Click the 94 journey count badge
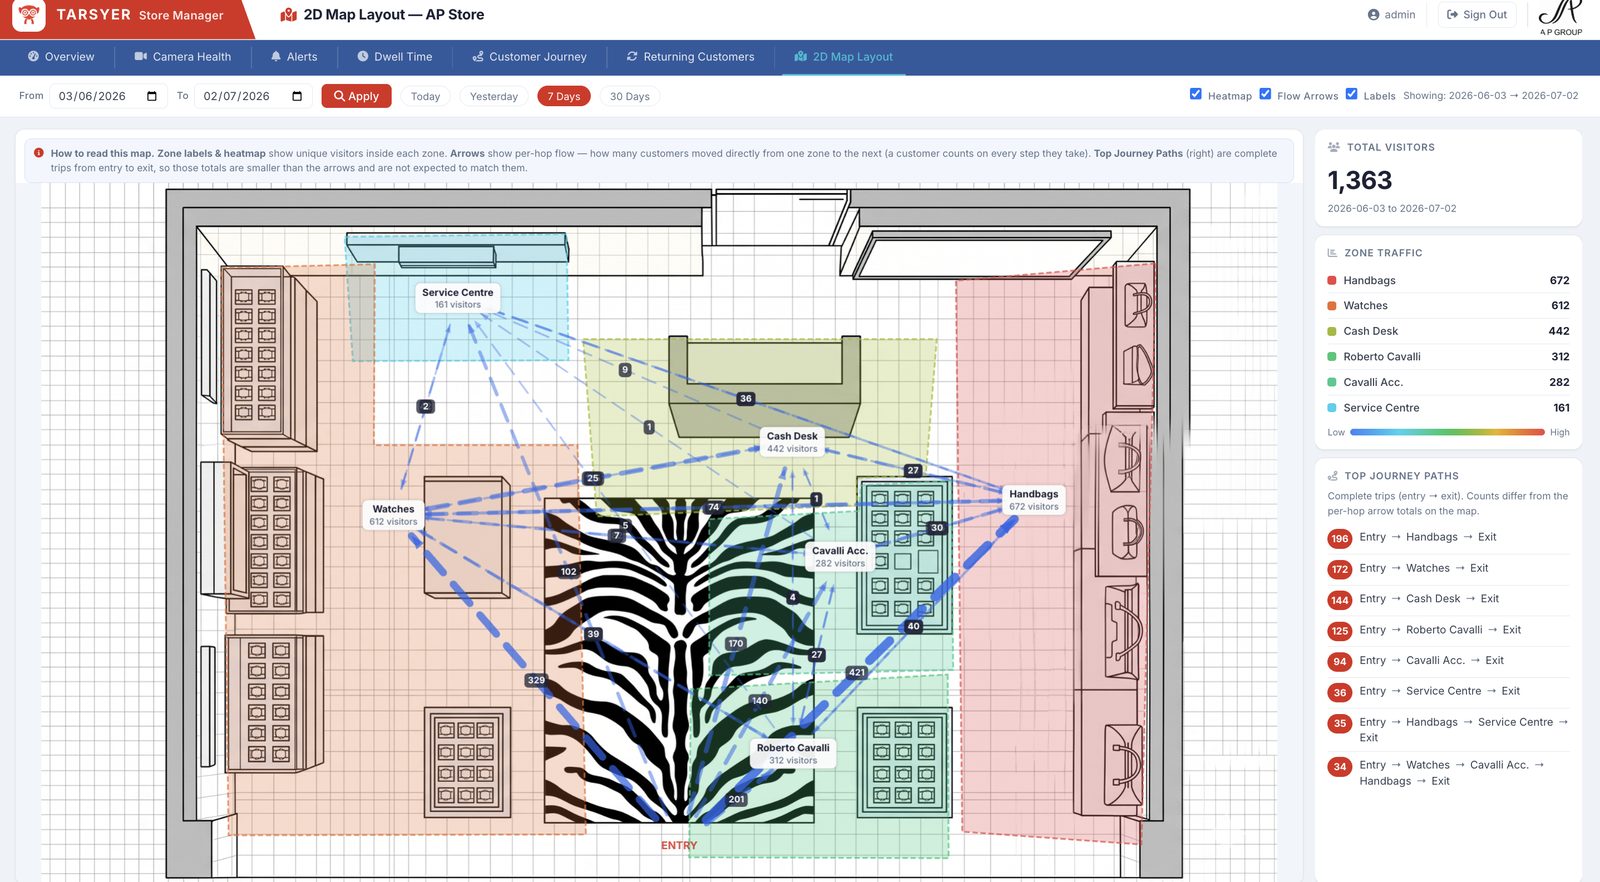This screenshot has width=1600, height=882. click(x=1340, y=661)
